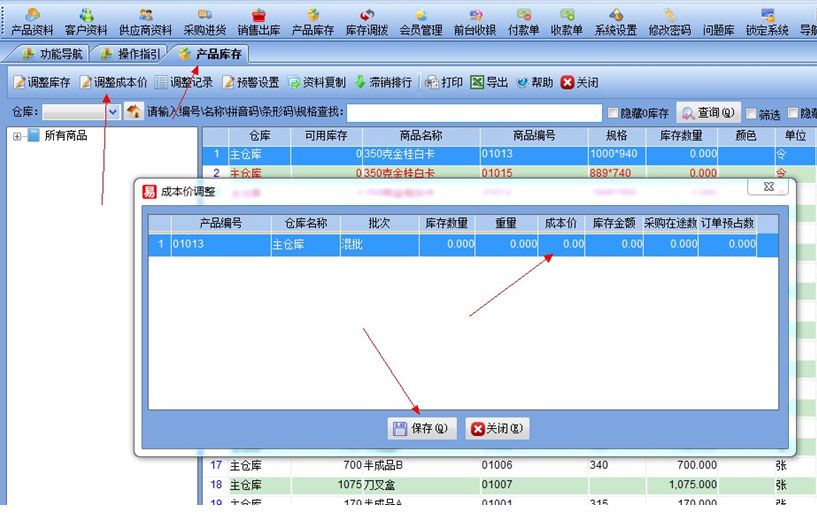Open 采购进货 purchasing module
The width and height of the screenshot is (817, 513).
204,21
